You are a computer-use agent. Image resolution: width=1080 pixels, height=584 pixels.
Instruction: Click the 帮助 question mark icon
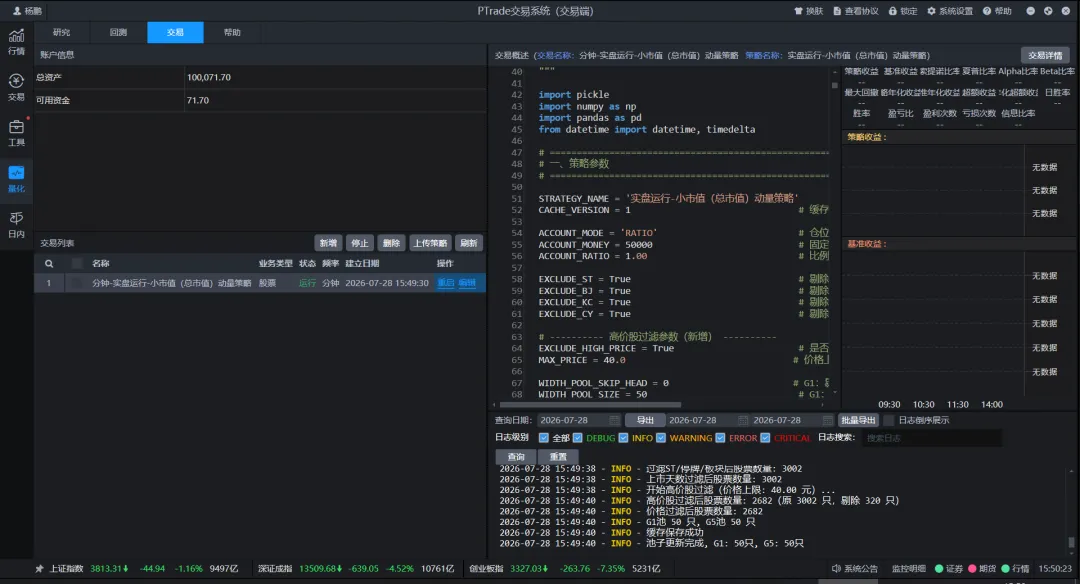[987, 11]
